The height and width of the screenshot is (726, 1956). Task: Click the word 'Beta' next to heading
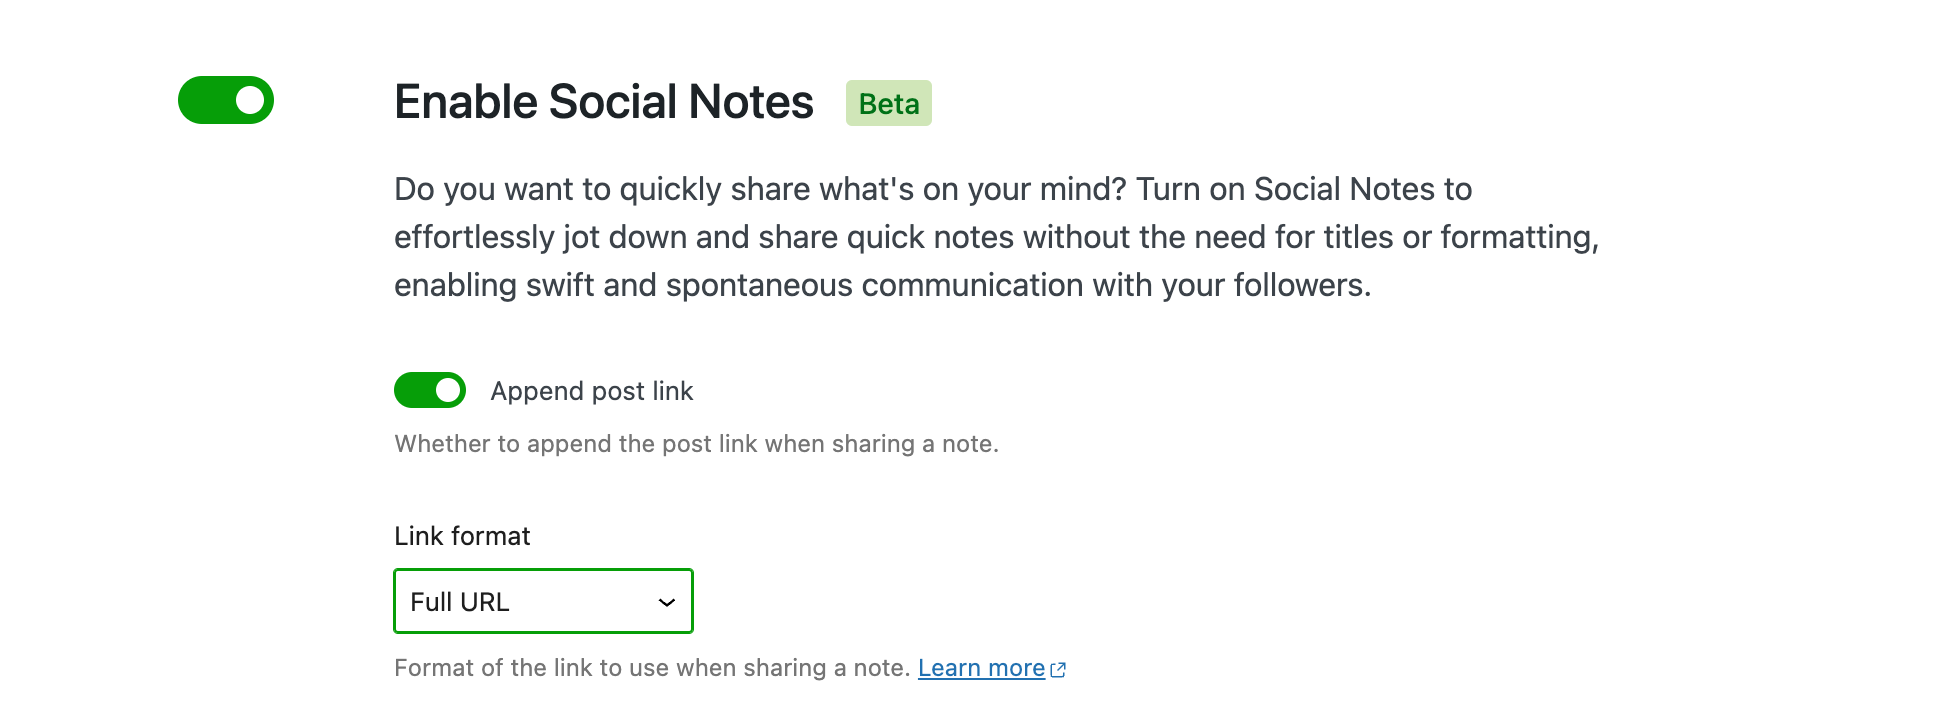pyautogui.click(x=889, y=104)
